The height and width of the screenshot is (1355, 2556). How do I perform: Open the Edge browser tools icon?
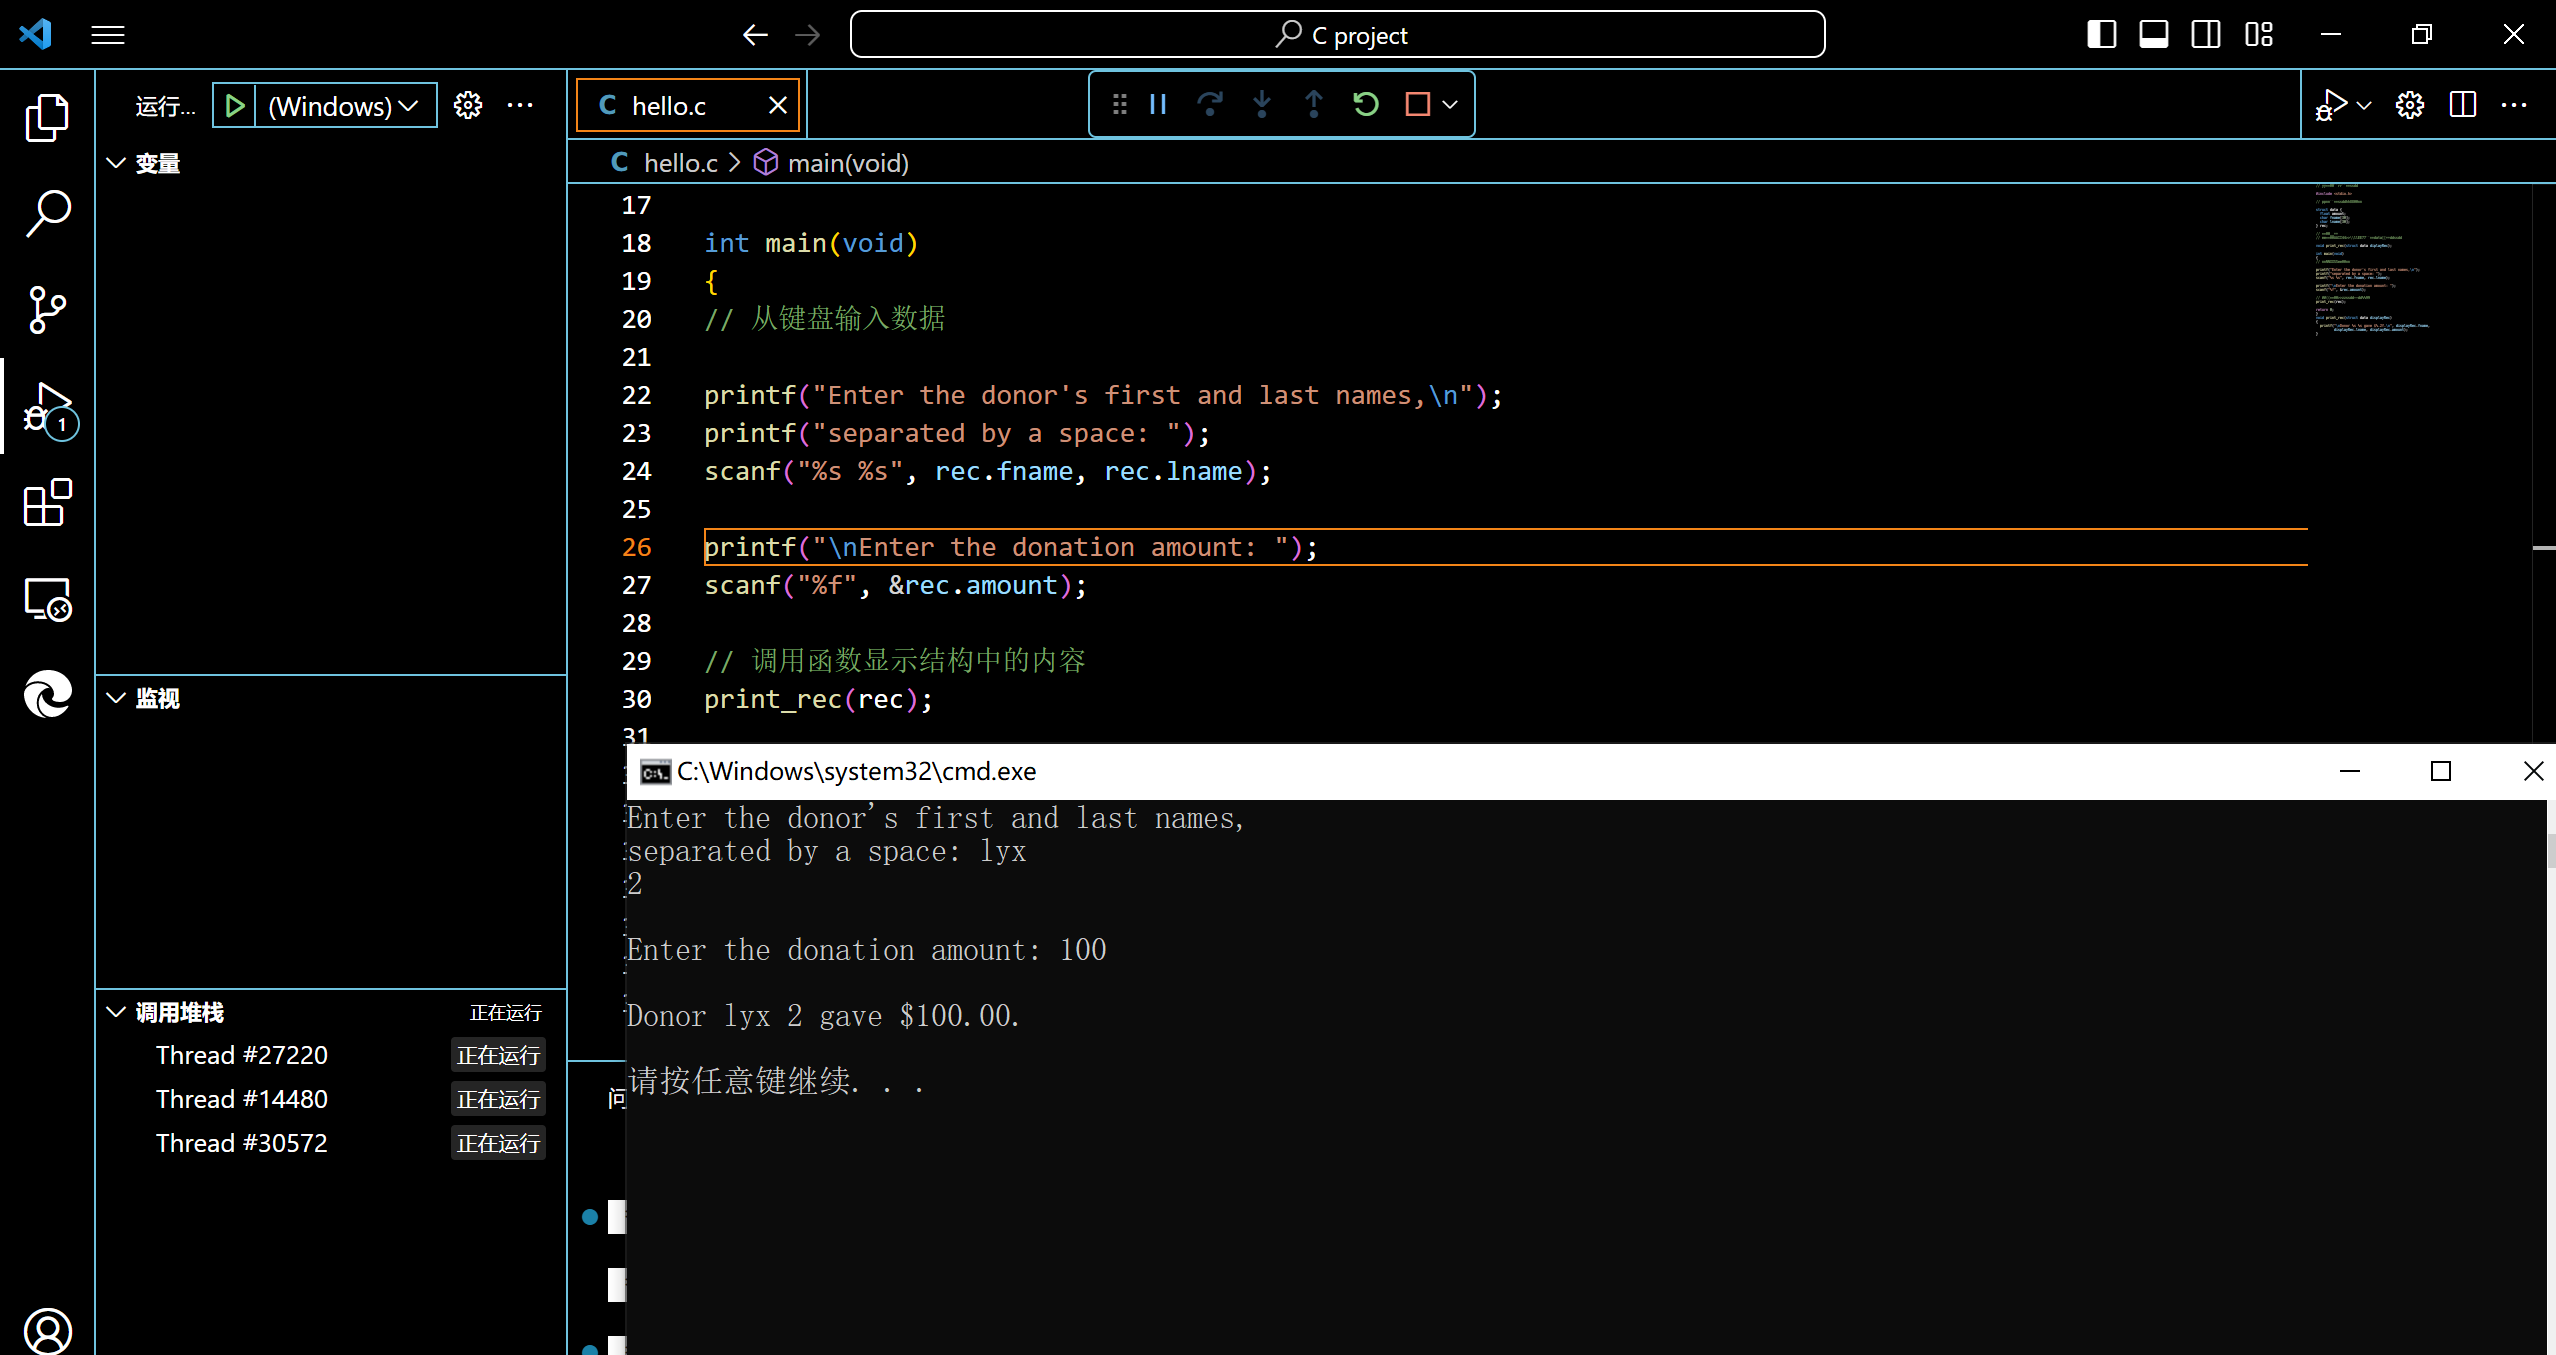click(47, 694)
